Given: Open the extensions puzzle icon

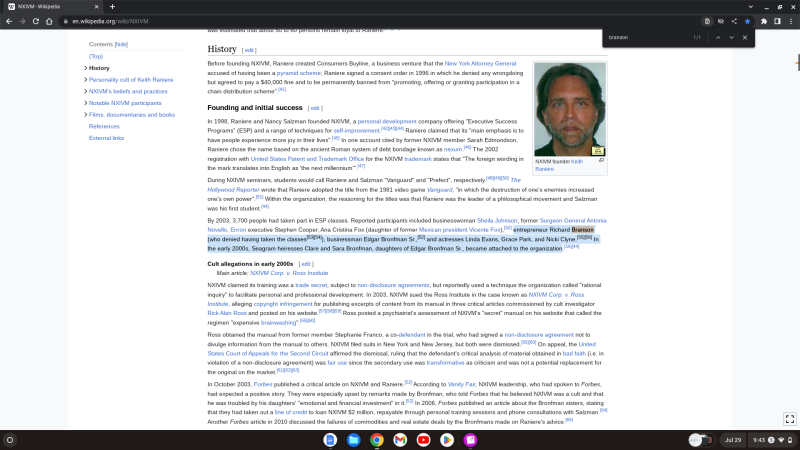Looking at the screenshot, I should (x=764, y=21).
